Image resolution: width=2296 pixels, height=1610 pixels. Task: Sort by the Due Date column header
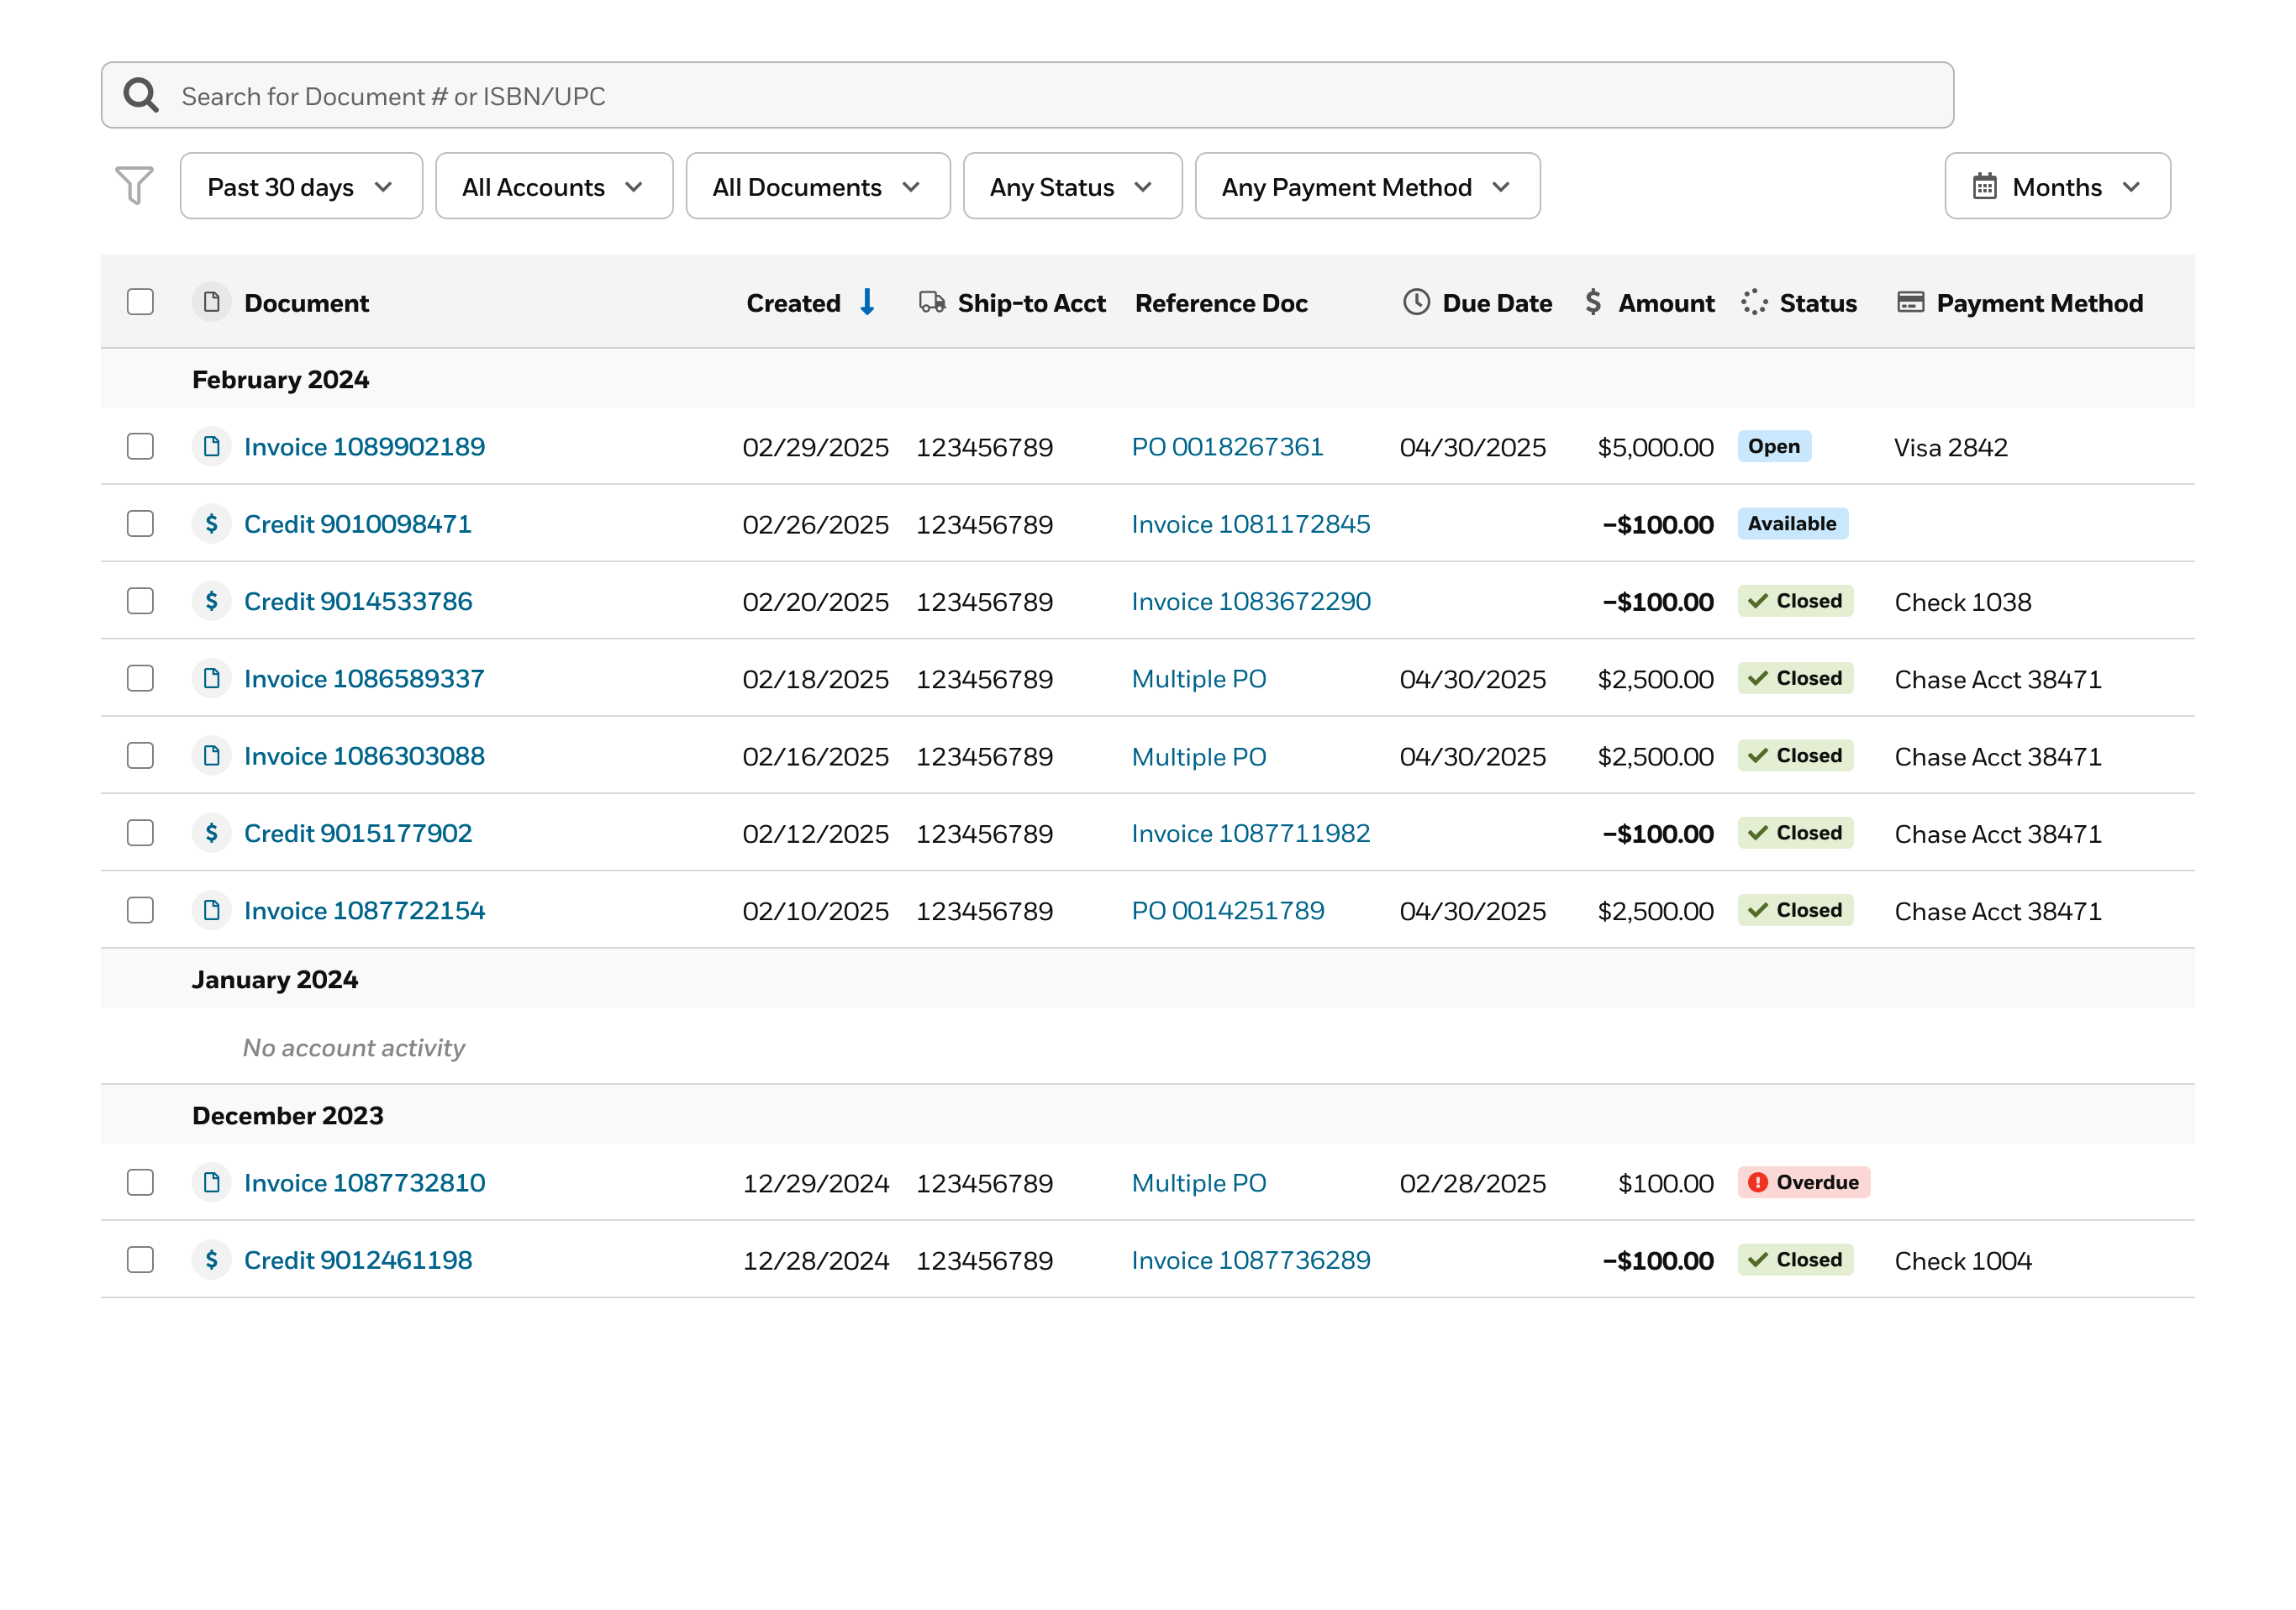(x=1497, y=303)
